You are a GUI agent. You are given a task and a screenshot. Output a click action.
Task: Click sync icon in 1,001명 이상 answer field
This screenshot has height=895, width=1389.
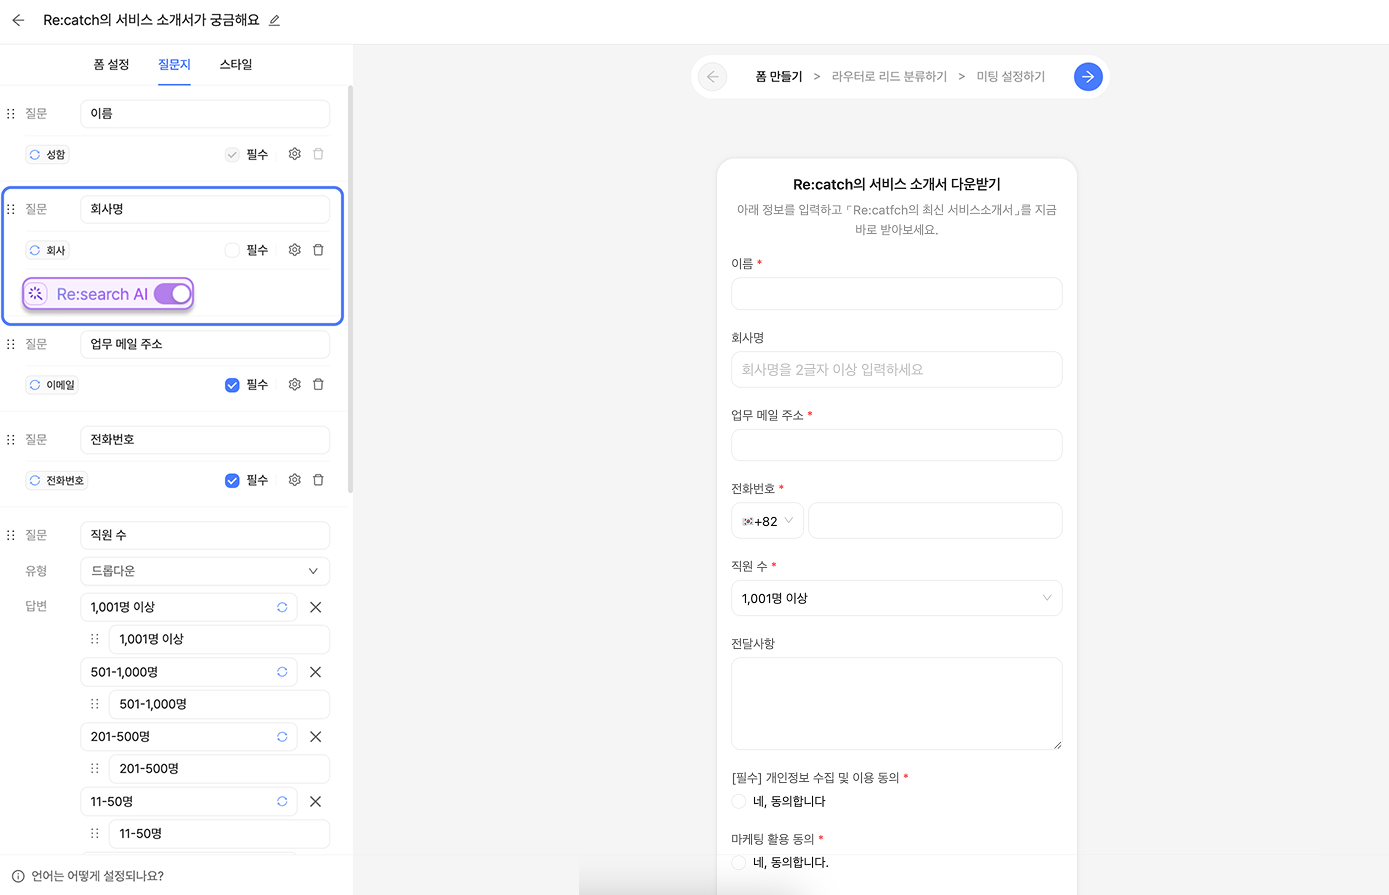(x=282, y=607)
